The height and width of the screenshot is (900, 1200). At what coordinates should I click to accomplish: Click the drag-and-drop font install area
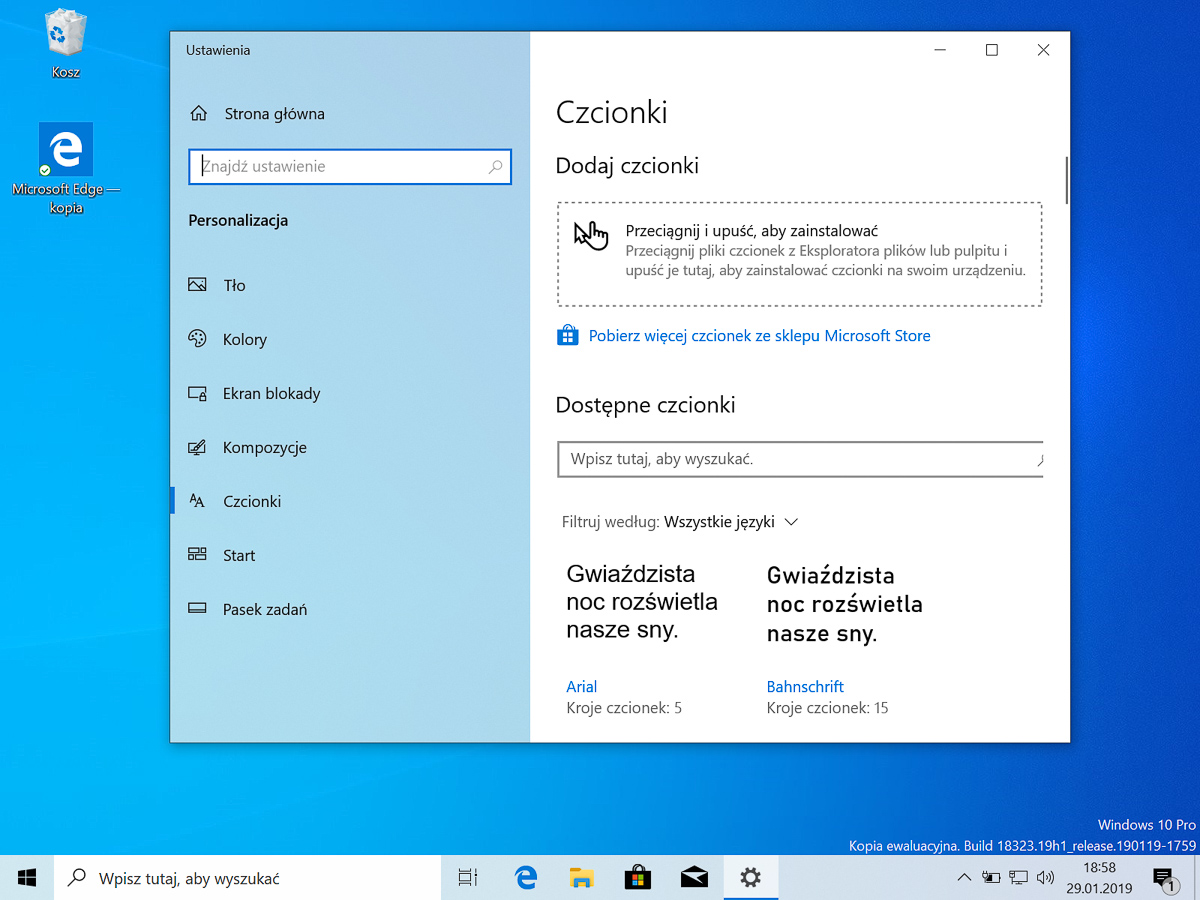coord(799,254)
